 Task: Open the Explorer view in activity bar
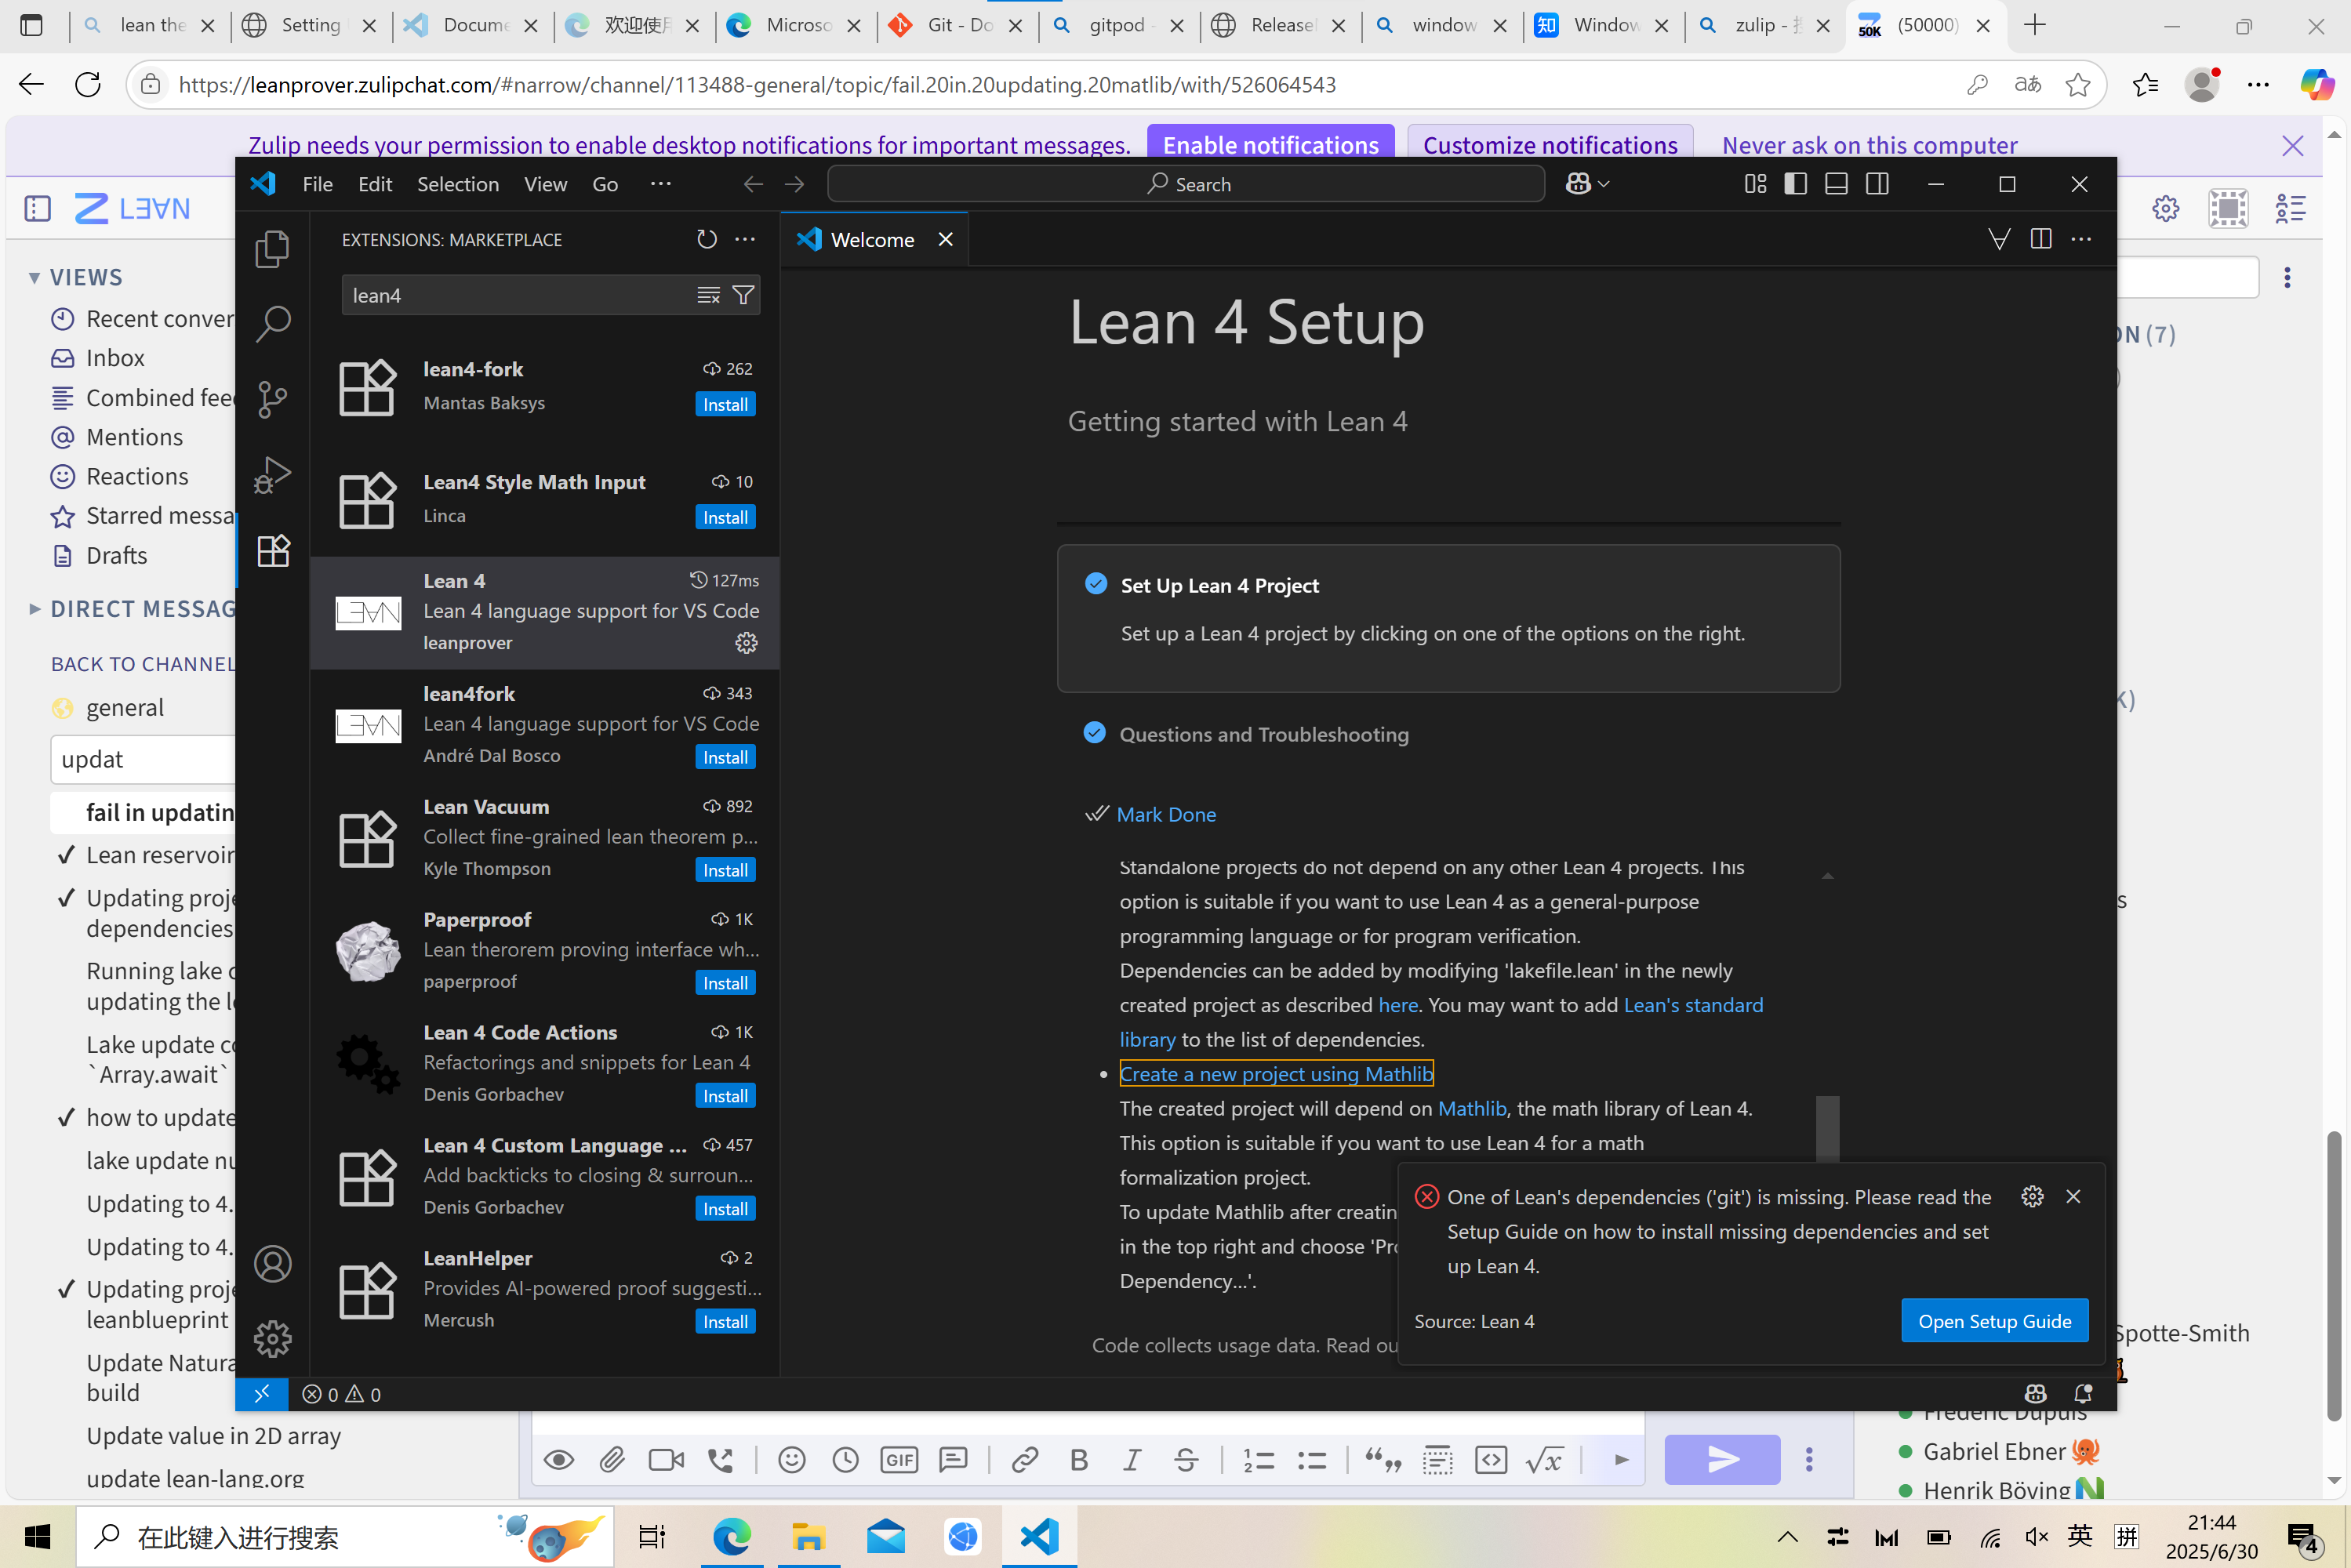[x=272, y=249]
